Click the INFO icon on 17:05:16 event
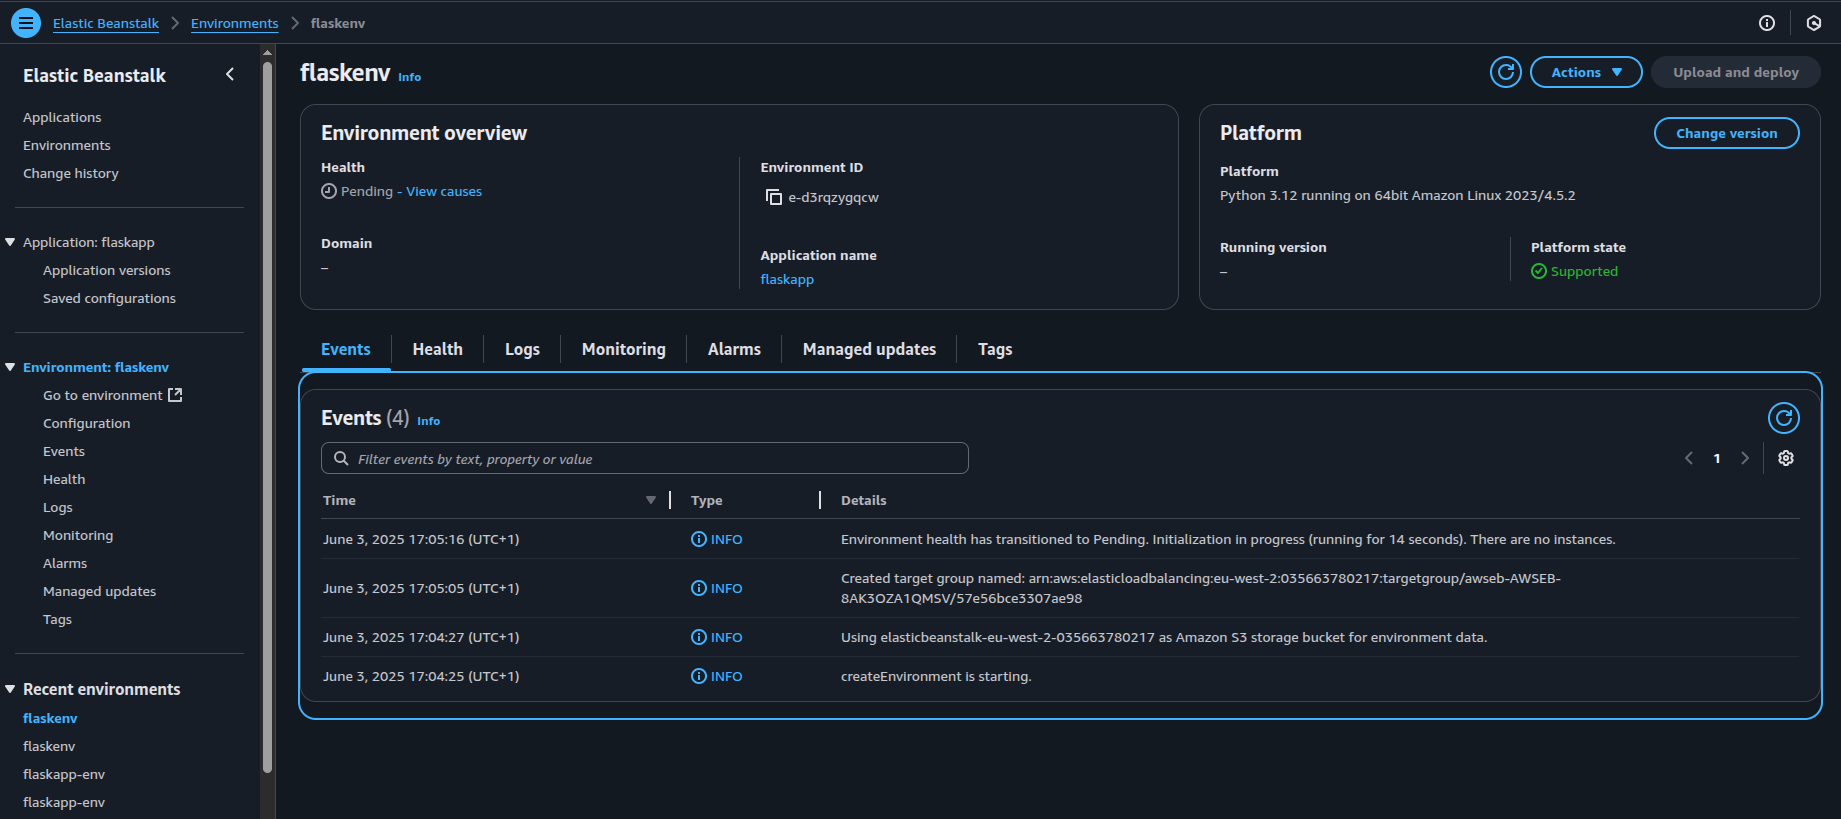This screenshot has height=819, width=1841. (x=699, y=539)
